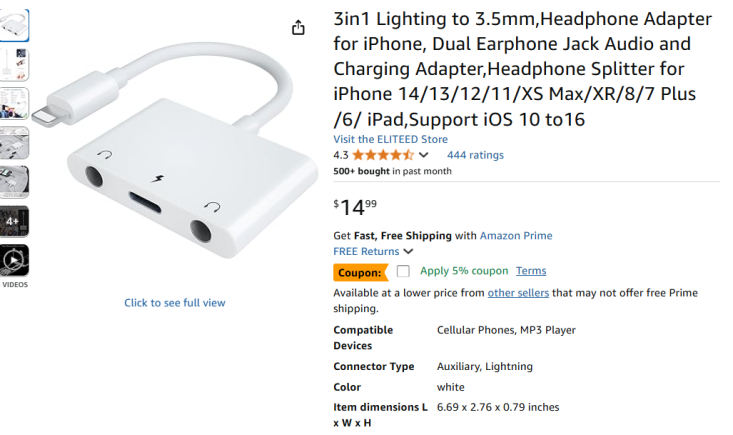The height and width of the screenshot is (435, 733).
Task: Open the 444 ratings link
Action: [475, 155]
